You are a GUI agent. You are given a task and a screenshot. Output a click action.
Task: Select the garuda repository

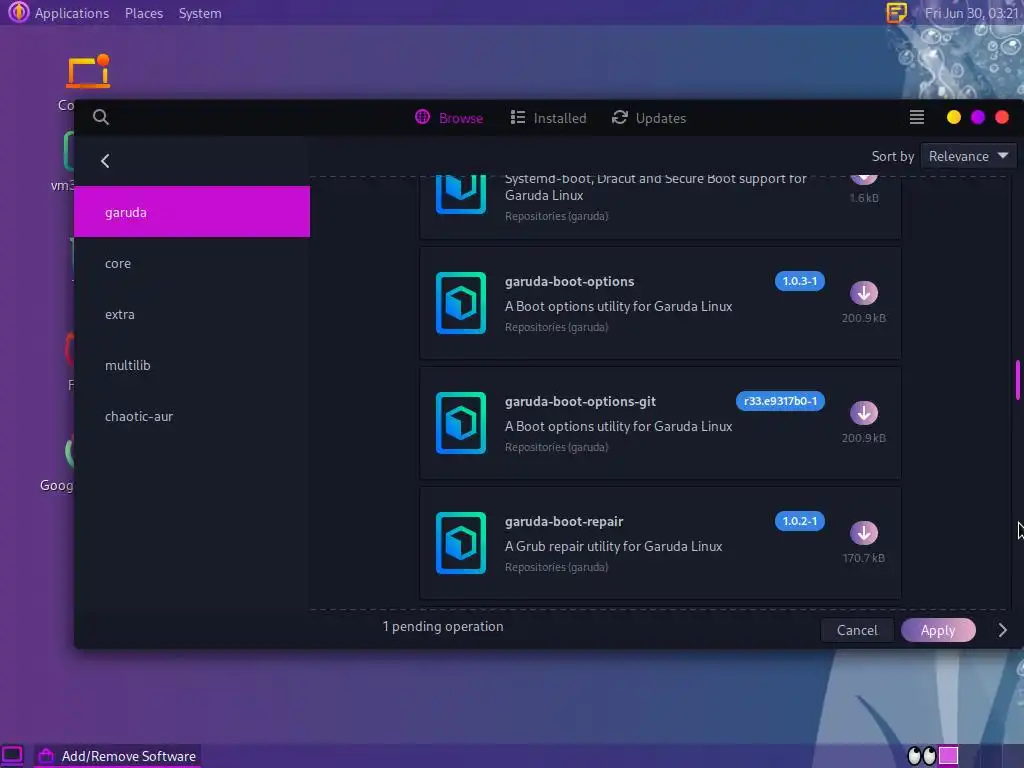192,212
